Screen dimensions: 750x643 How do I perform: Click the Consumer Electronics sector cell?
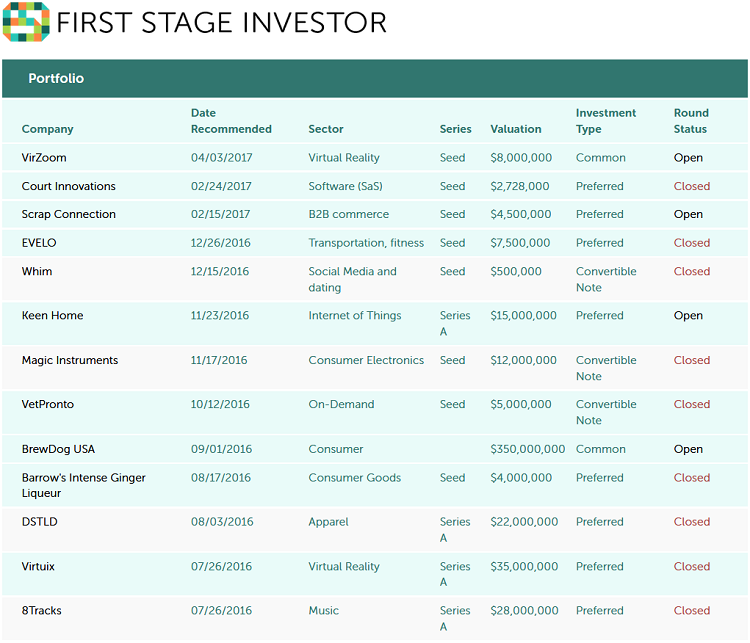(366, 360)
